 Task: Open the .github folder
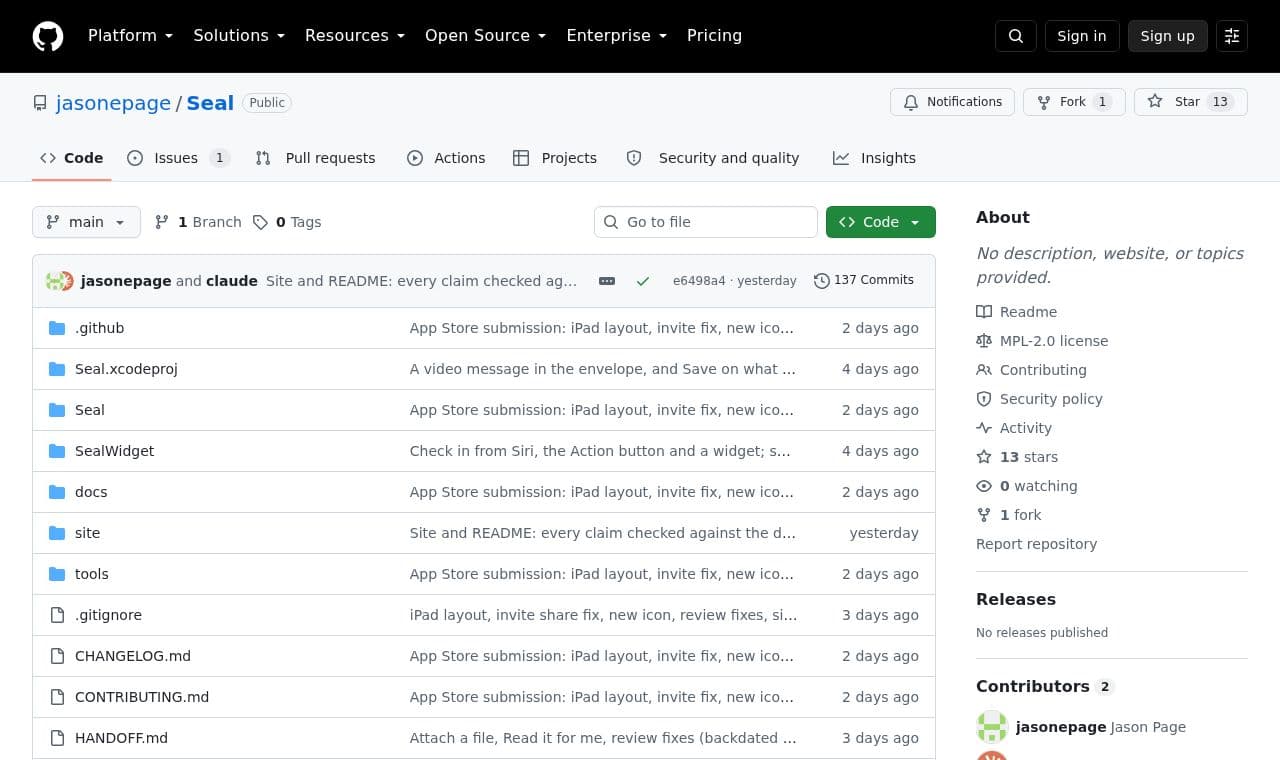tap(99, 328)
